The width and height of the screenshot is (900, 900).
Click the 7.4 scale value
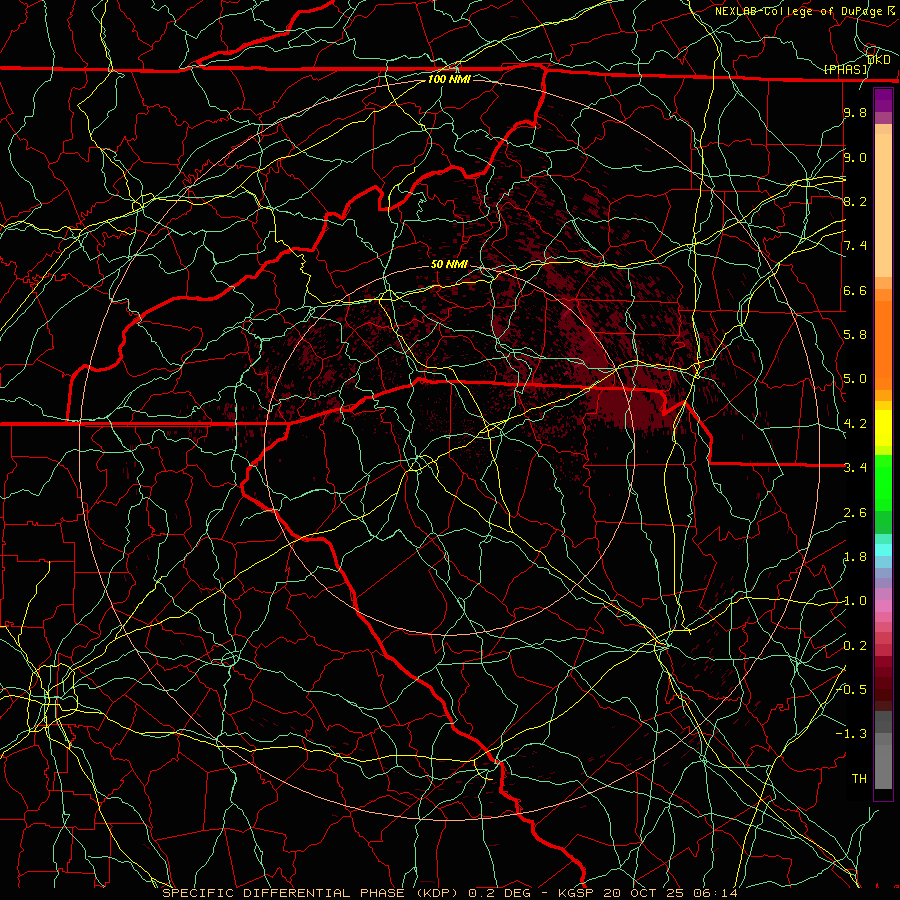(855, 246)
